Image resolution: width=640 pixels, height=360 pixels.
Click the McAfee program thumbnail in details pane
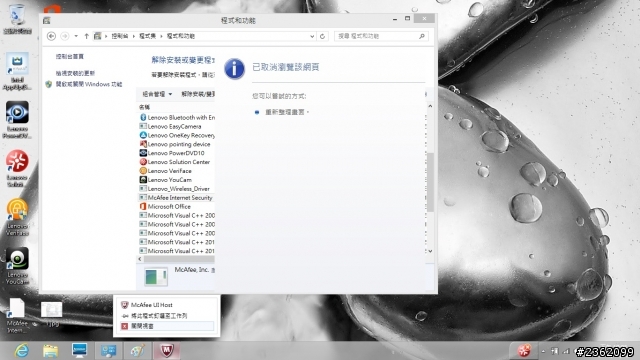[x=156, y=277]
